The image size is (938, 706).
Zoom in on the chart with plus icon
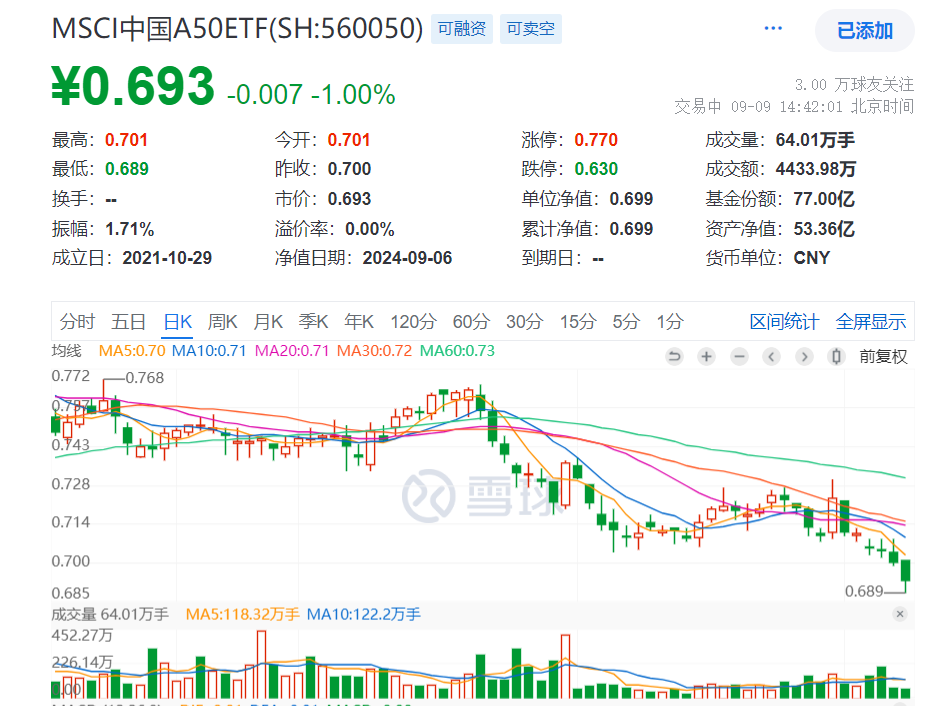coord(706,356)
